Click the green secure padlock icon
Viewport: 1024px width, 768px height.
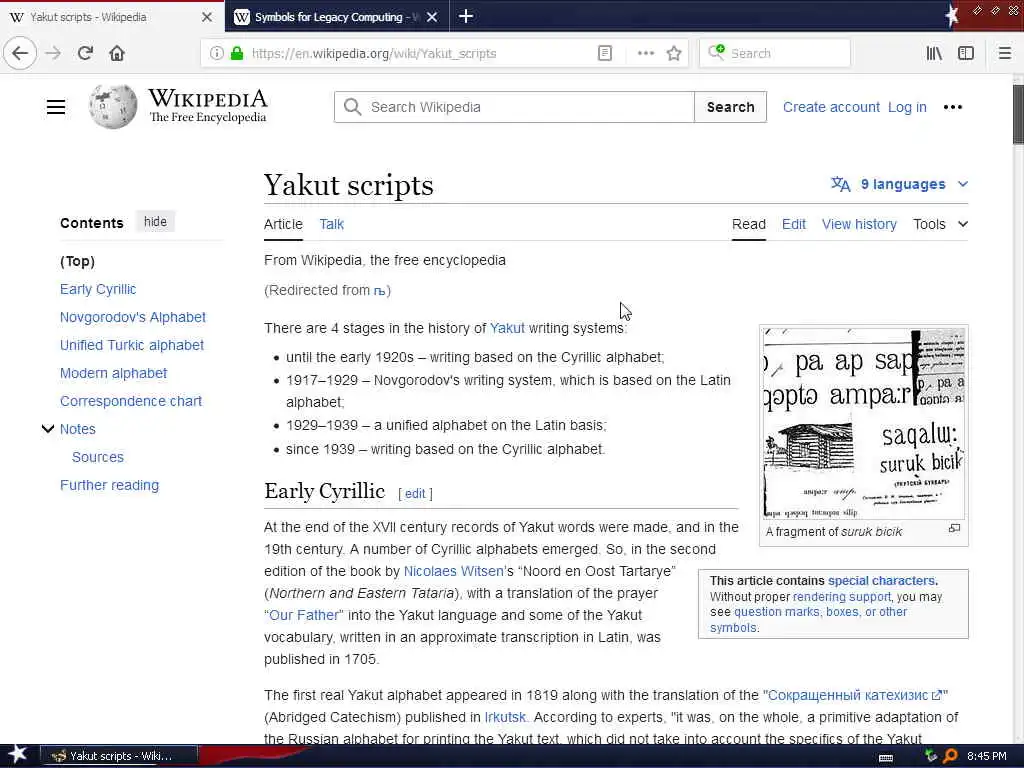[x=237, y=54]
